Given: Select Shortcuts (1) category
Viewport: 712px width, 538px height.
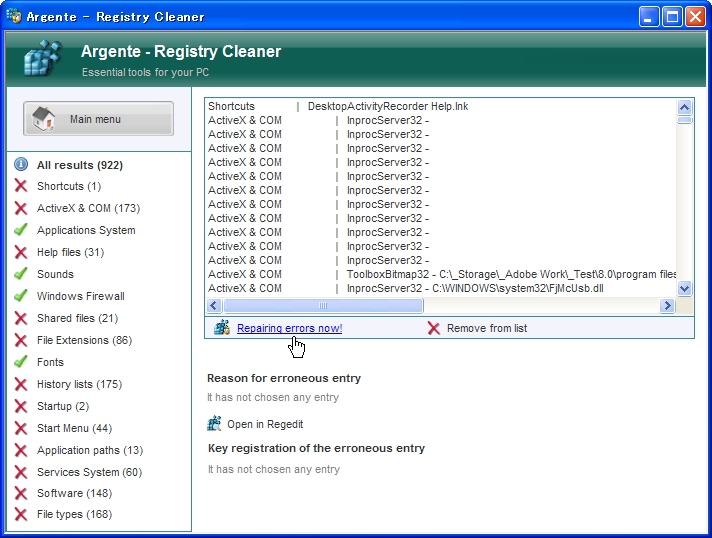Looking at the screenshot, I should coord(69,186).
